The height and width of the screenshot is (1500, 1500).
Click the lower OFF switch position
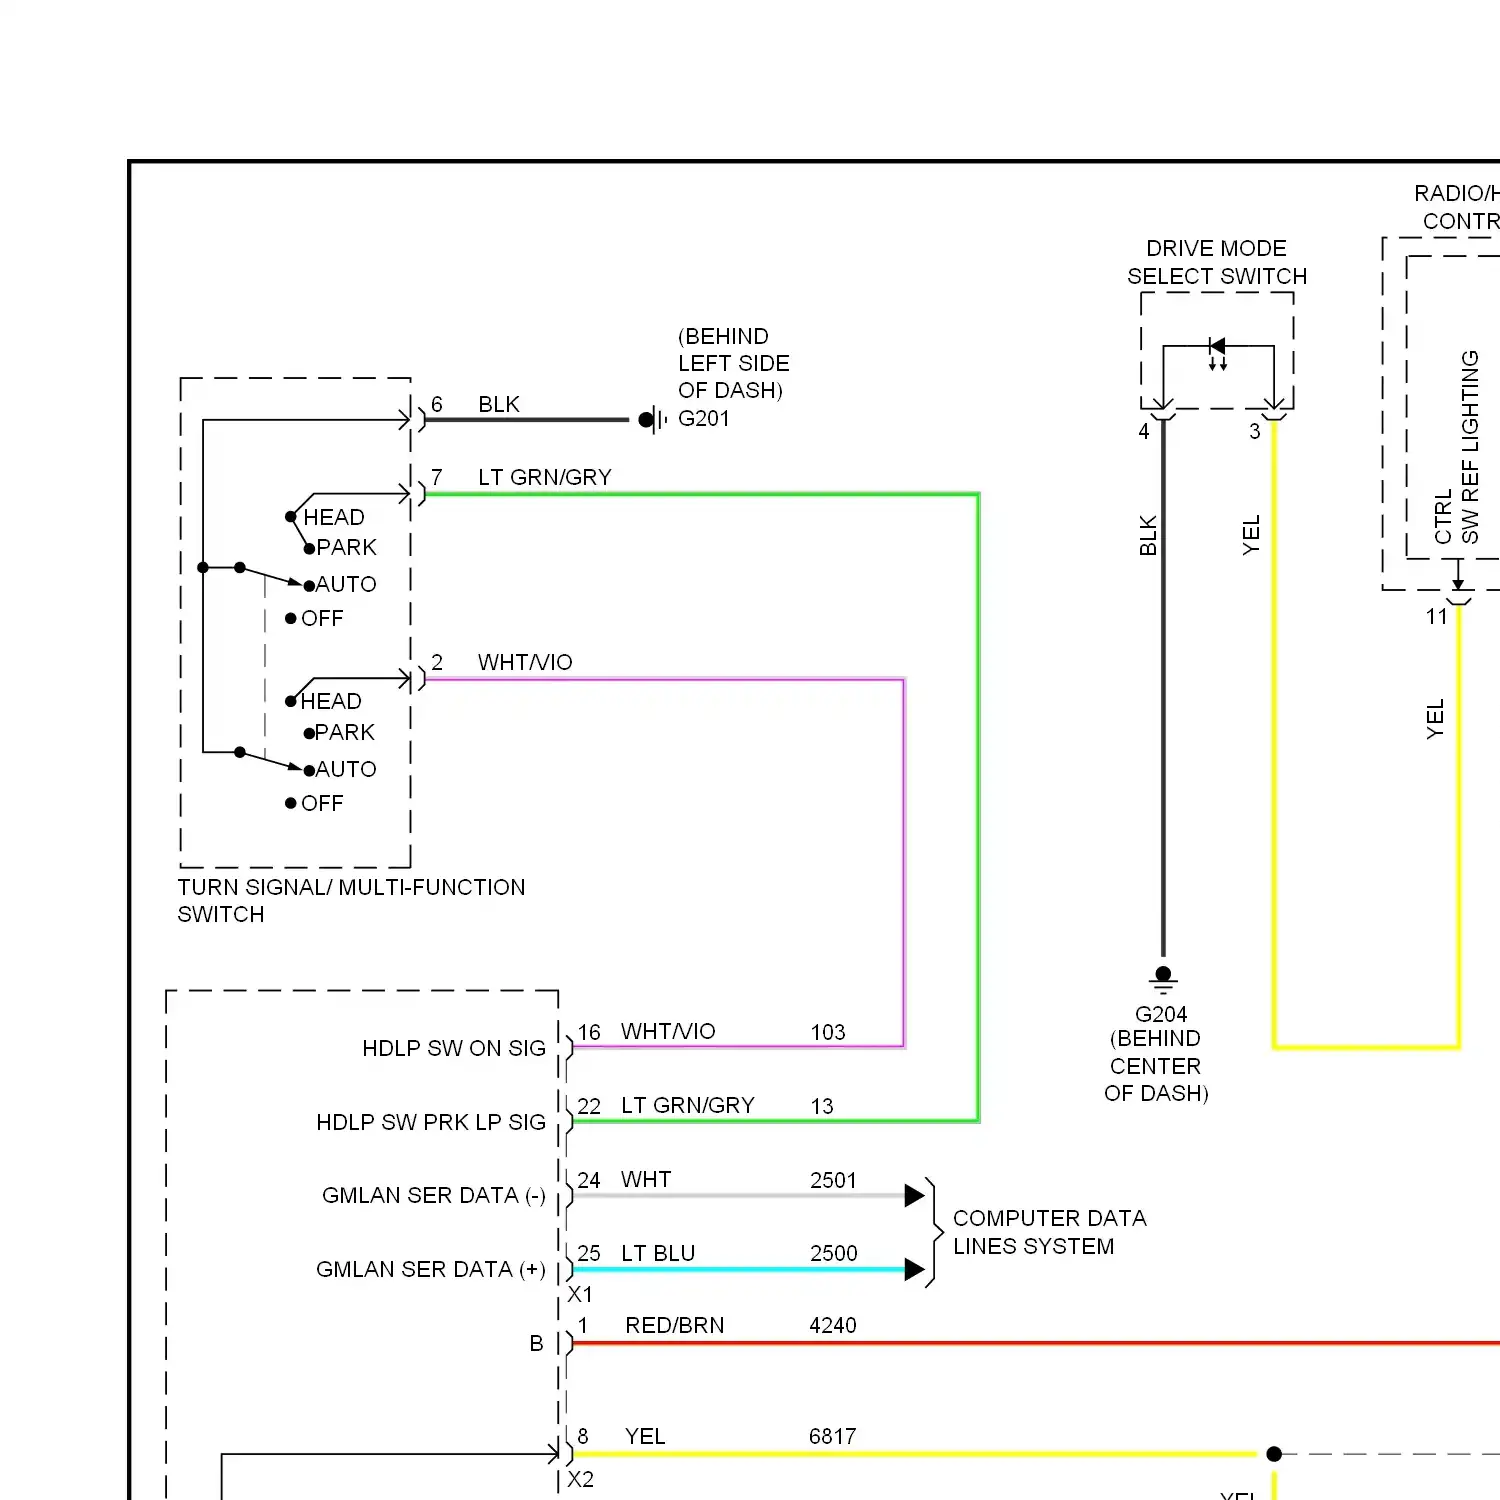click(x=322, y=804)
